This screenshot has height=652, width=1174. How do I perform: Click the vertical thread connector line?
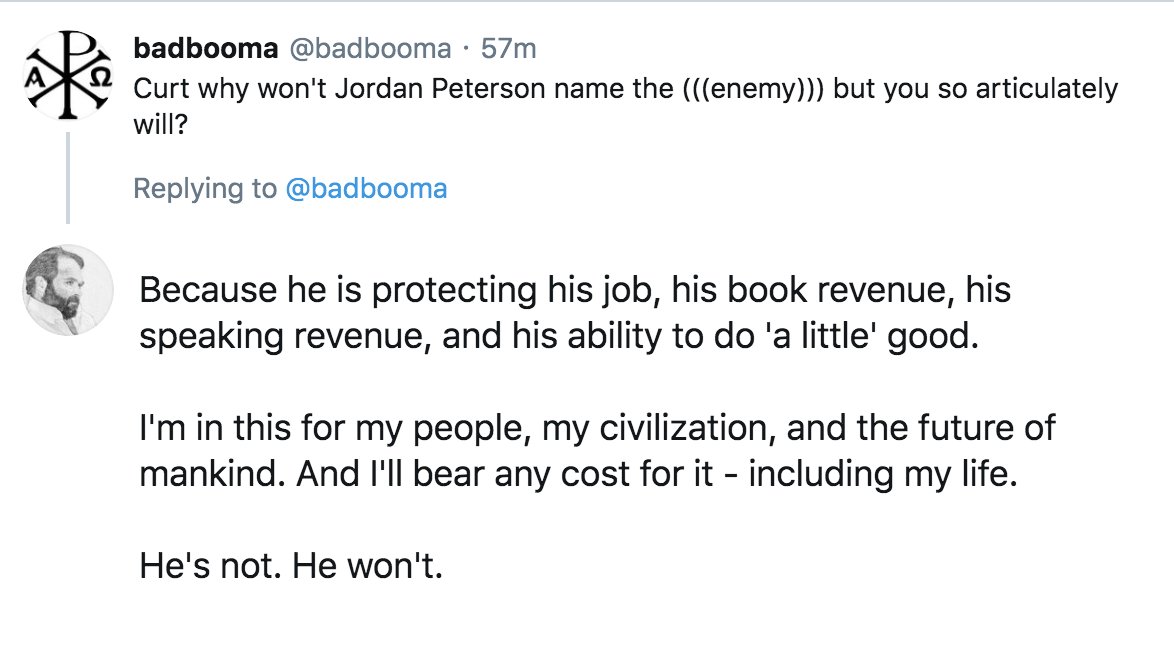(68, 178)
